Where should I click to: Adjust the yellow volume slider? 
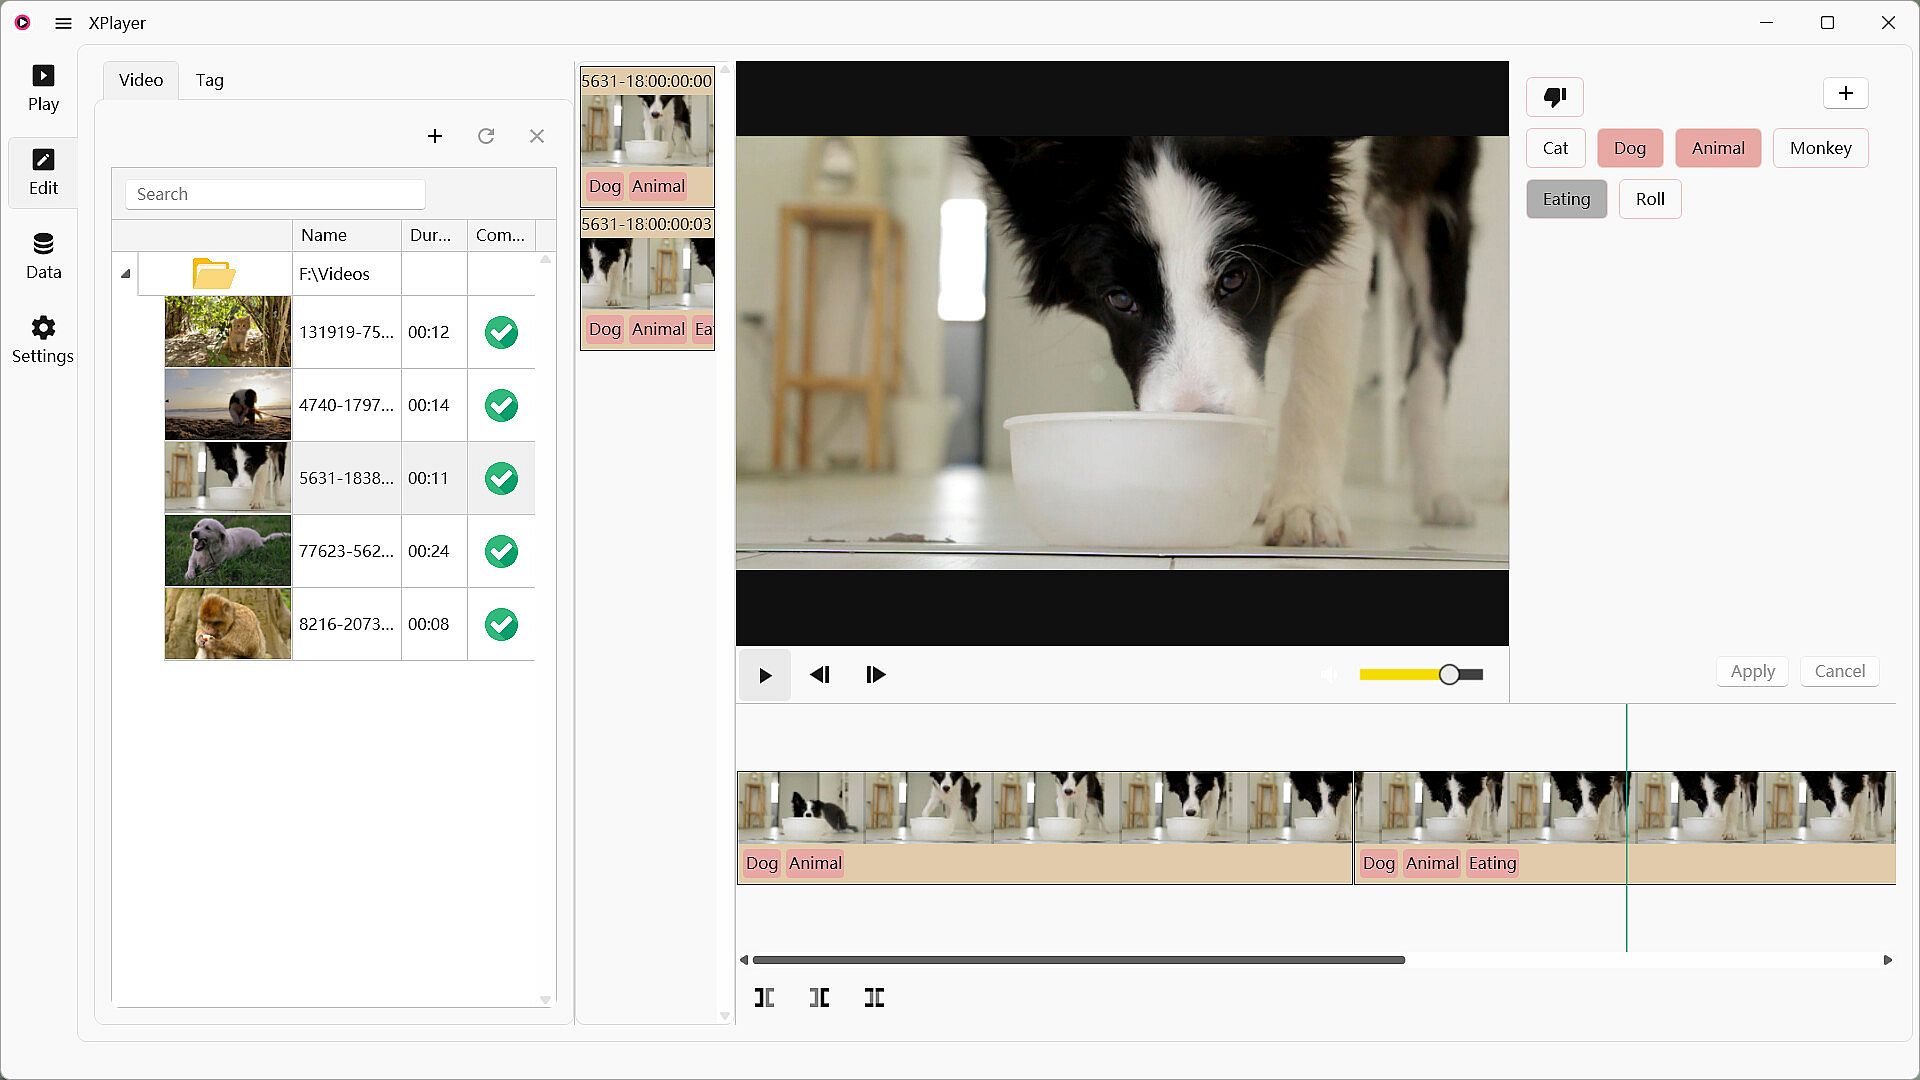point(1449,675)
